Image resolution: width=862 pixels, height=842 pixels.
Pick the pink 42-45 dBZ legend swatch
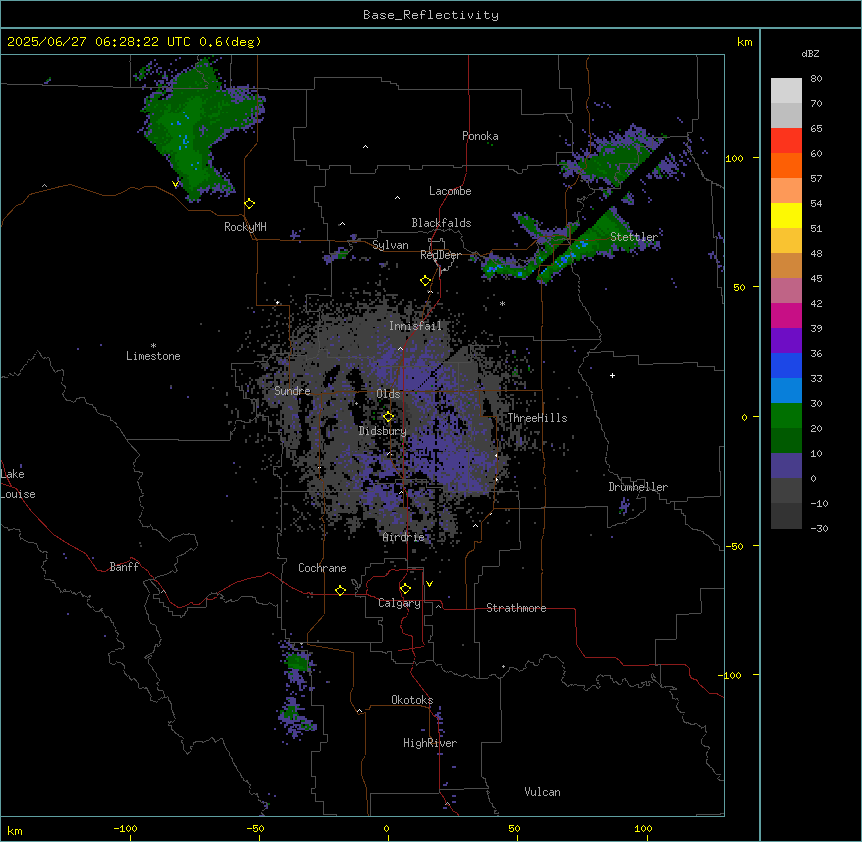point(786,291)
